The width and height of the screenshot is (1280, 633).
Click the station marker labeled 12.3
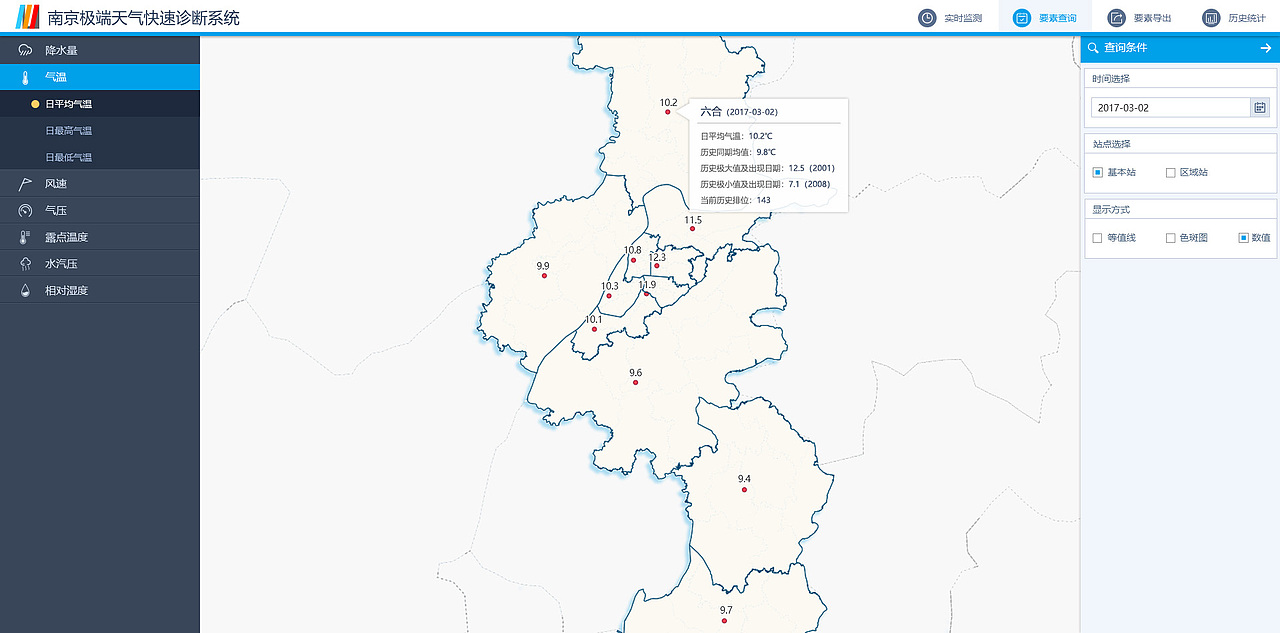tap(657, 266)
